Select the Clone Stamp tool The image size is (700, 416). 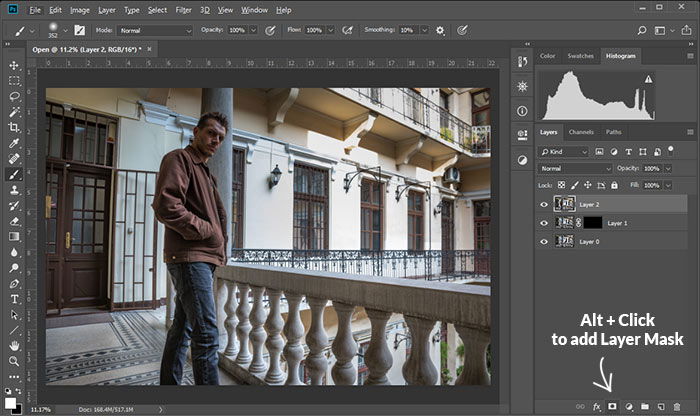(x=14, y=190)
